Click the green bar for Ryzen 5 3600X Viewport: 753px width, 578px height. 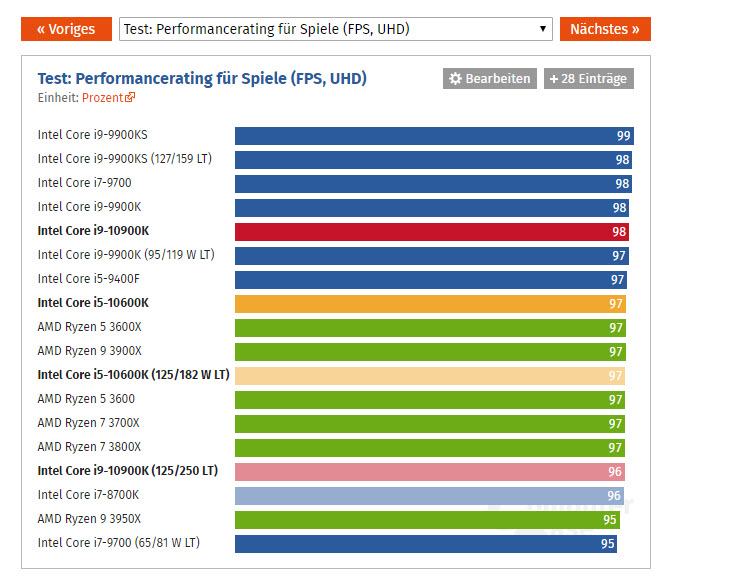click(x=430, y=328)
